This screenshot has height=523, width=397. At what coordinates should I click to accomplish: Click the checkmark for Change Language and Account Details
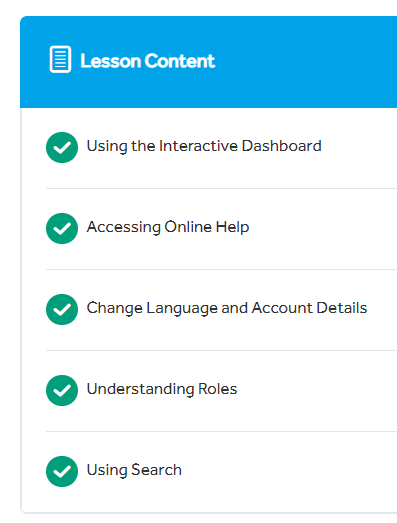click(62, 310)
